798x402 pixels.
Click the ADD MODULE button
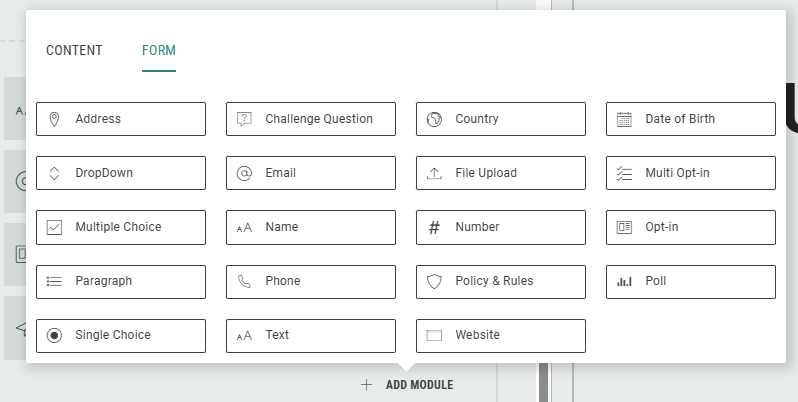[x=408, y=385]
